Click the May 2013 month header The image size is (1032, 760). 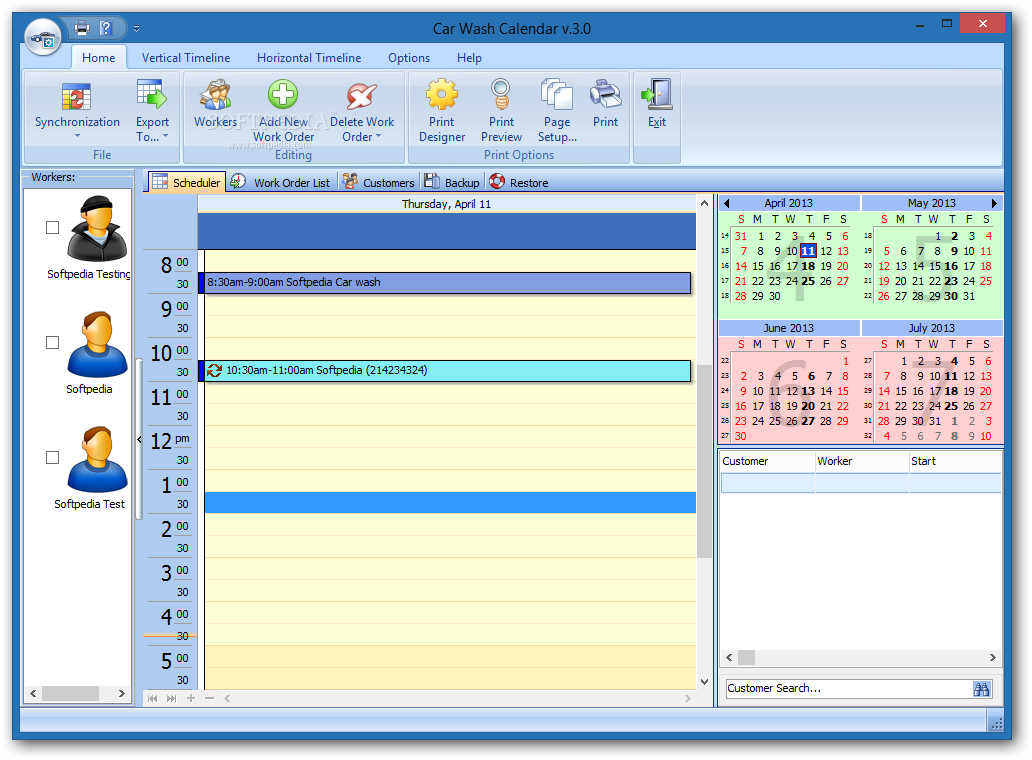tap(931, 203)
